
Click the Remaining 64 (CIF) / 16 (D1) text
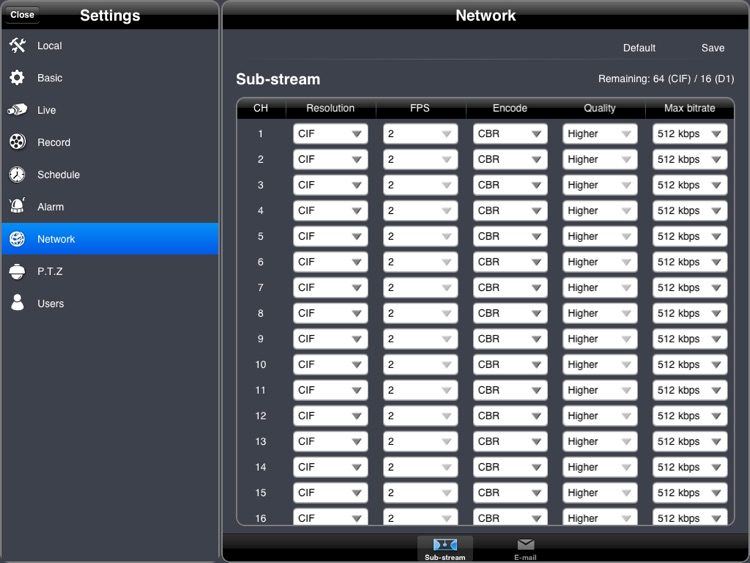(x=666, y=79)
